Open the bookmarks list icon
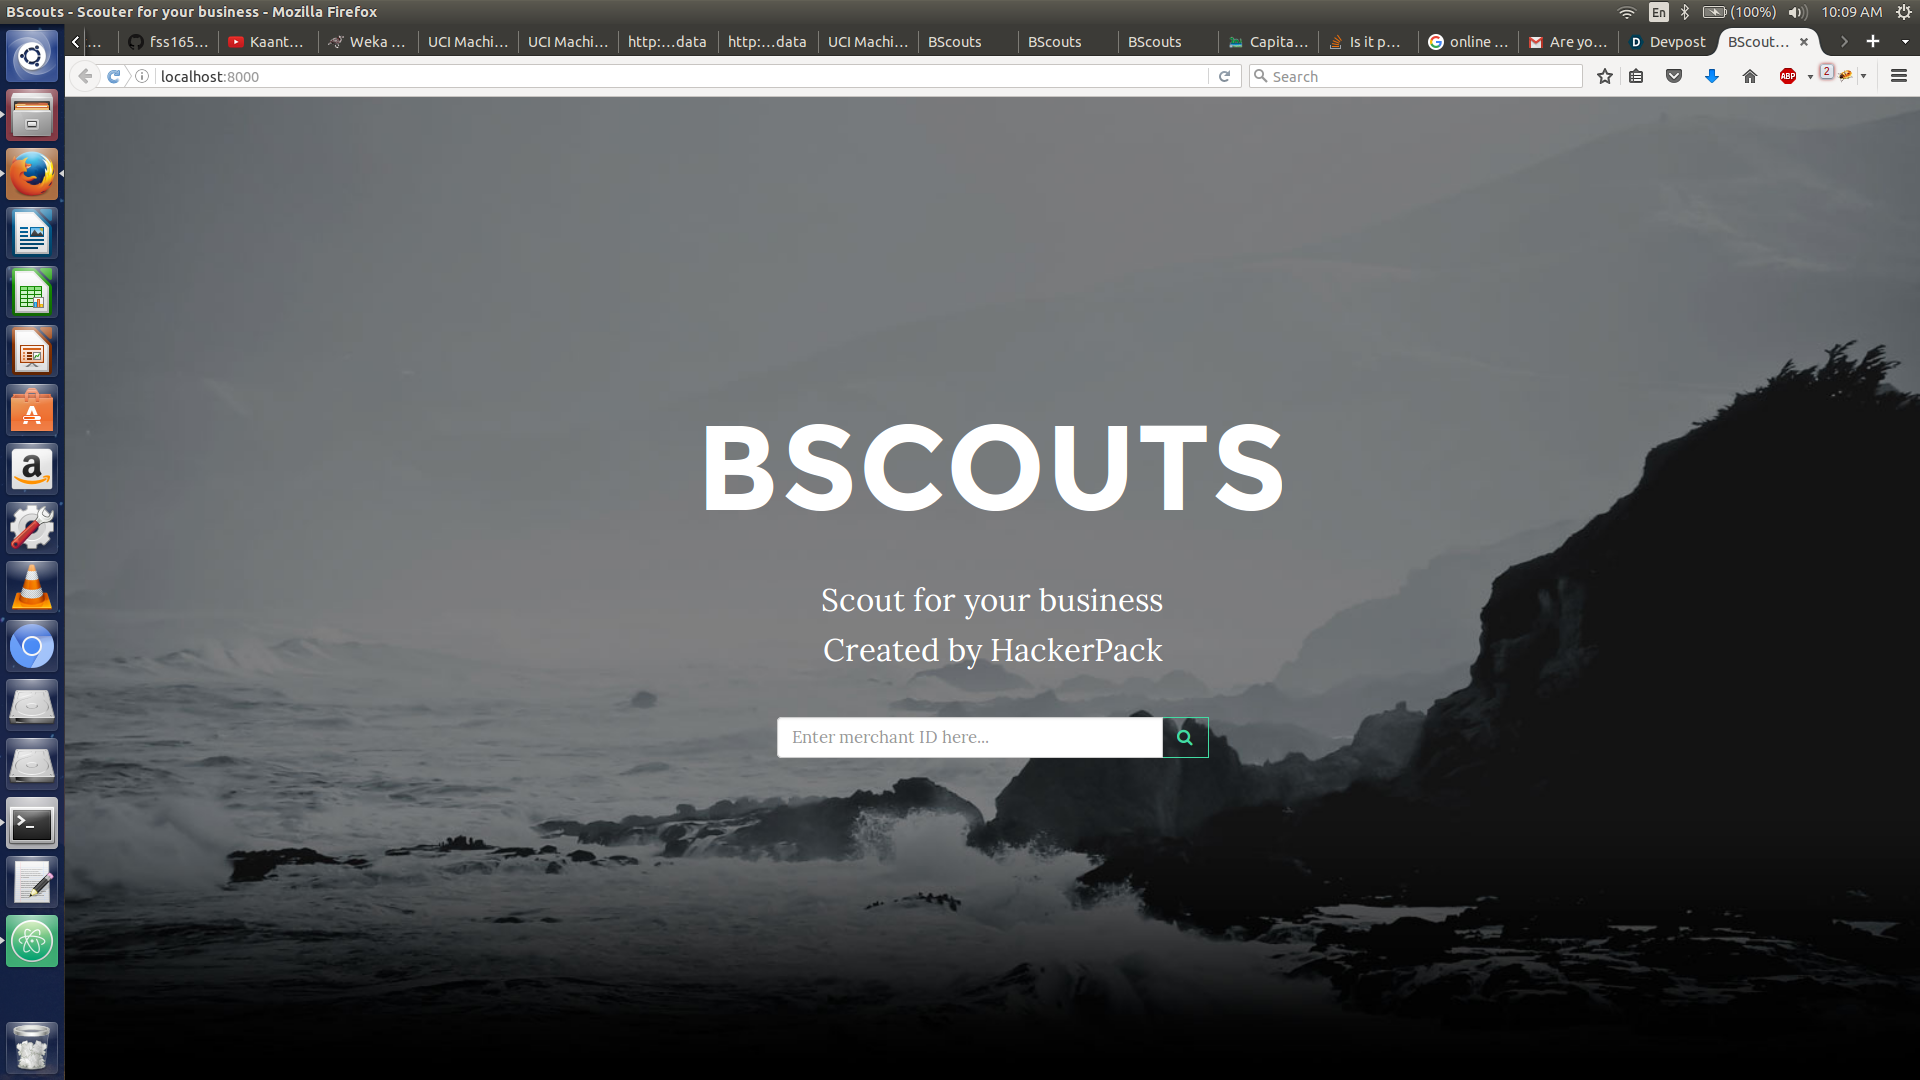This screenshot has width=1920, height=1080. [x=1636, y=76]
